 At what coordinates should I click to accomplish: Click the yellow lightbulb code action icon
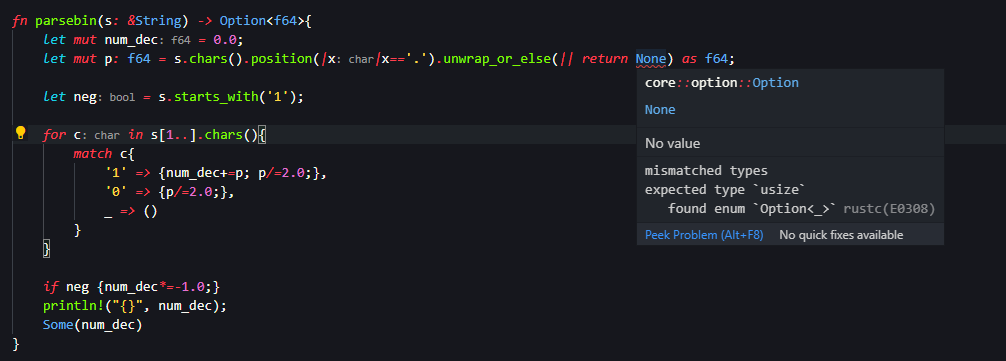21,133
